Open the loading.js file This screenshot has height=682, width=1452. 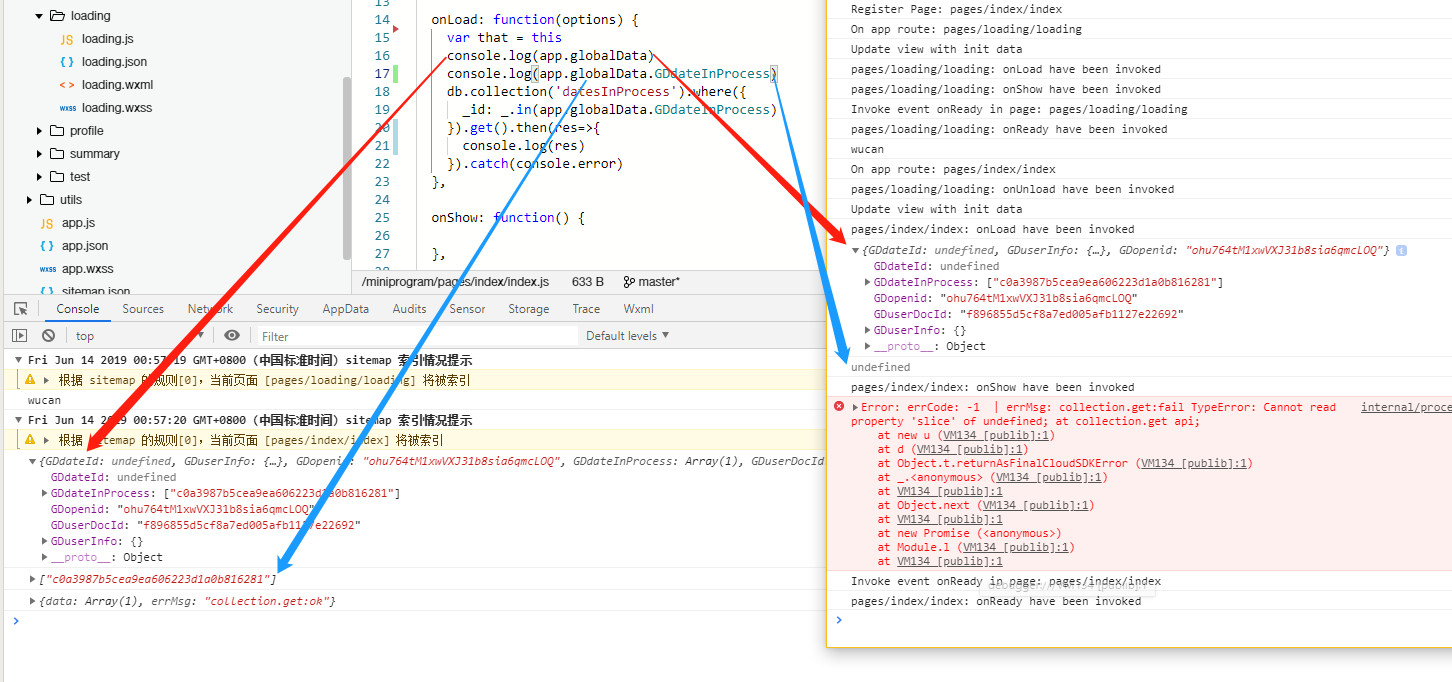point(107,39)
